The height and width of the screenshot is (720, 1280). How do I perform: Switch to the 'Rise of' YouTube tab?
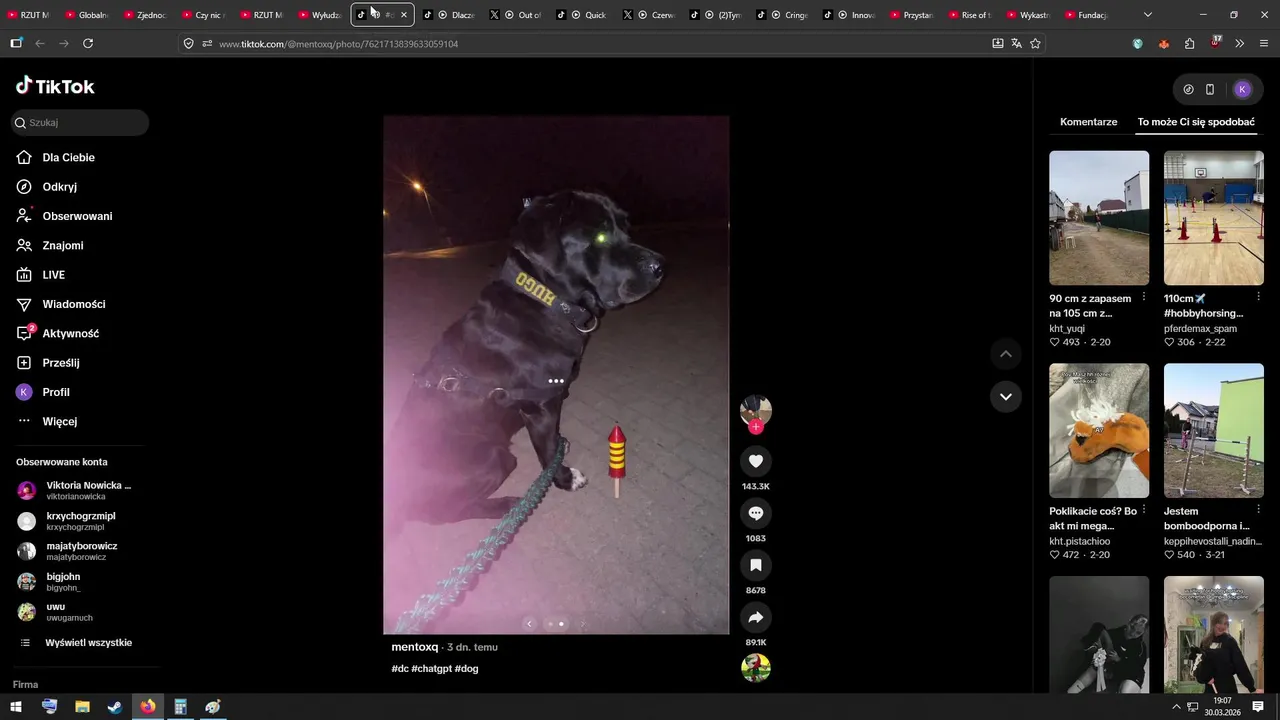tap(968, 15)
